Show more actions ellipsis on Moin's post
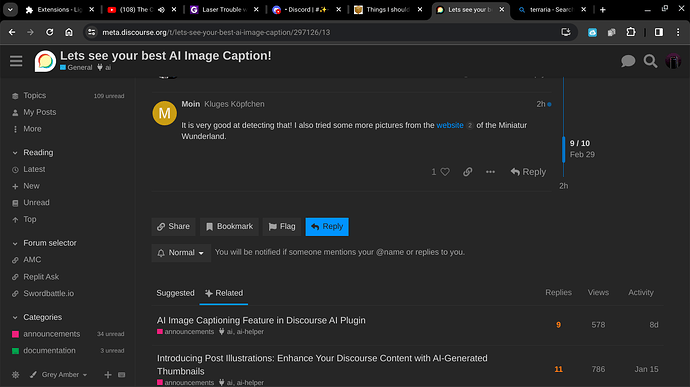Image resolution: width=690 pixels, height=387 pixels. pos(490,172)
